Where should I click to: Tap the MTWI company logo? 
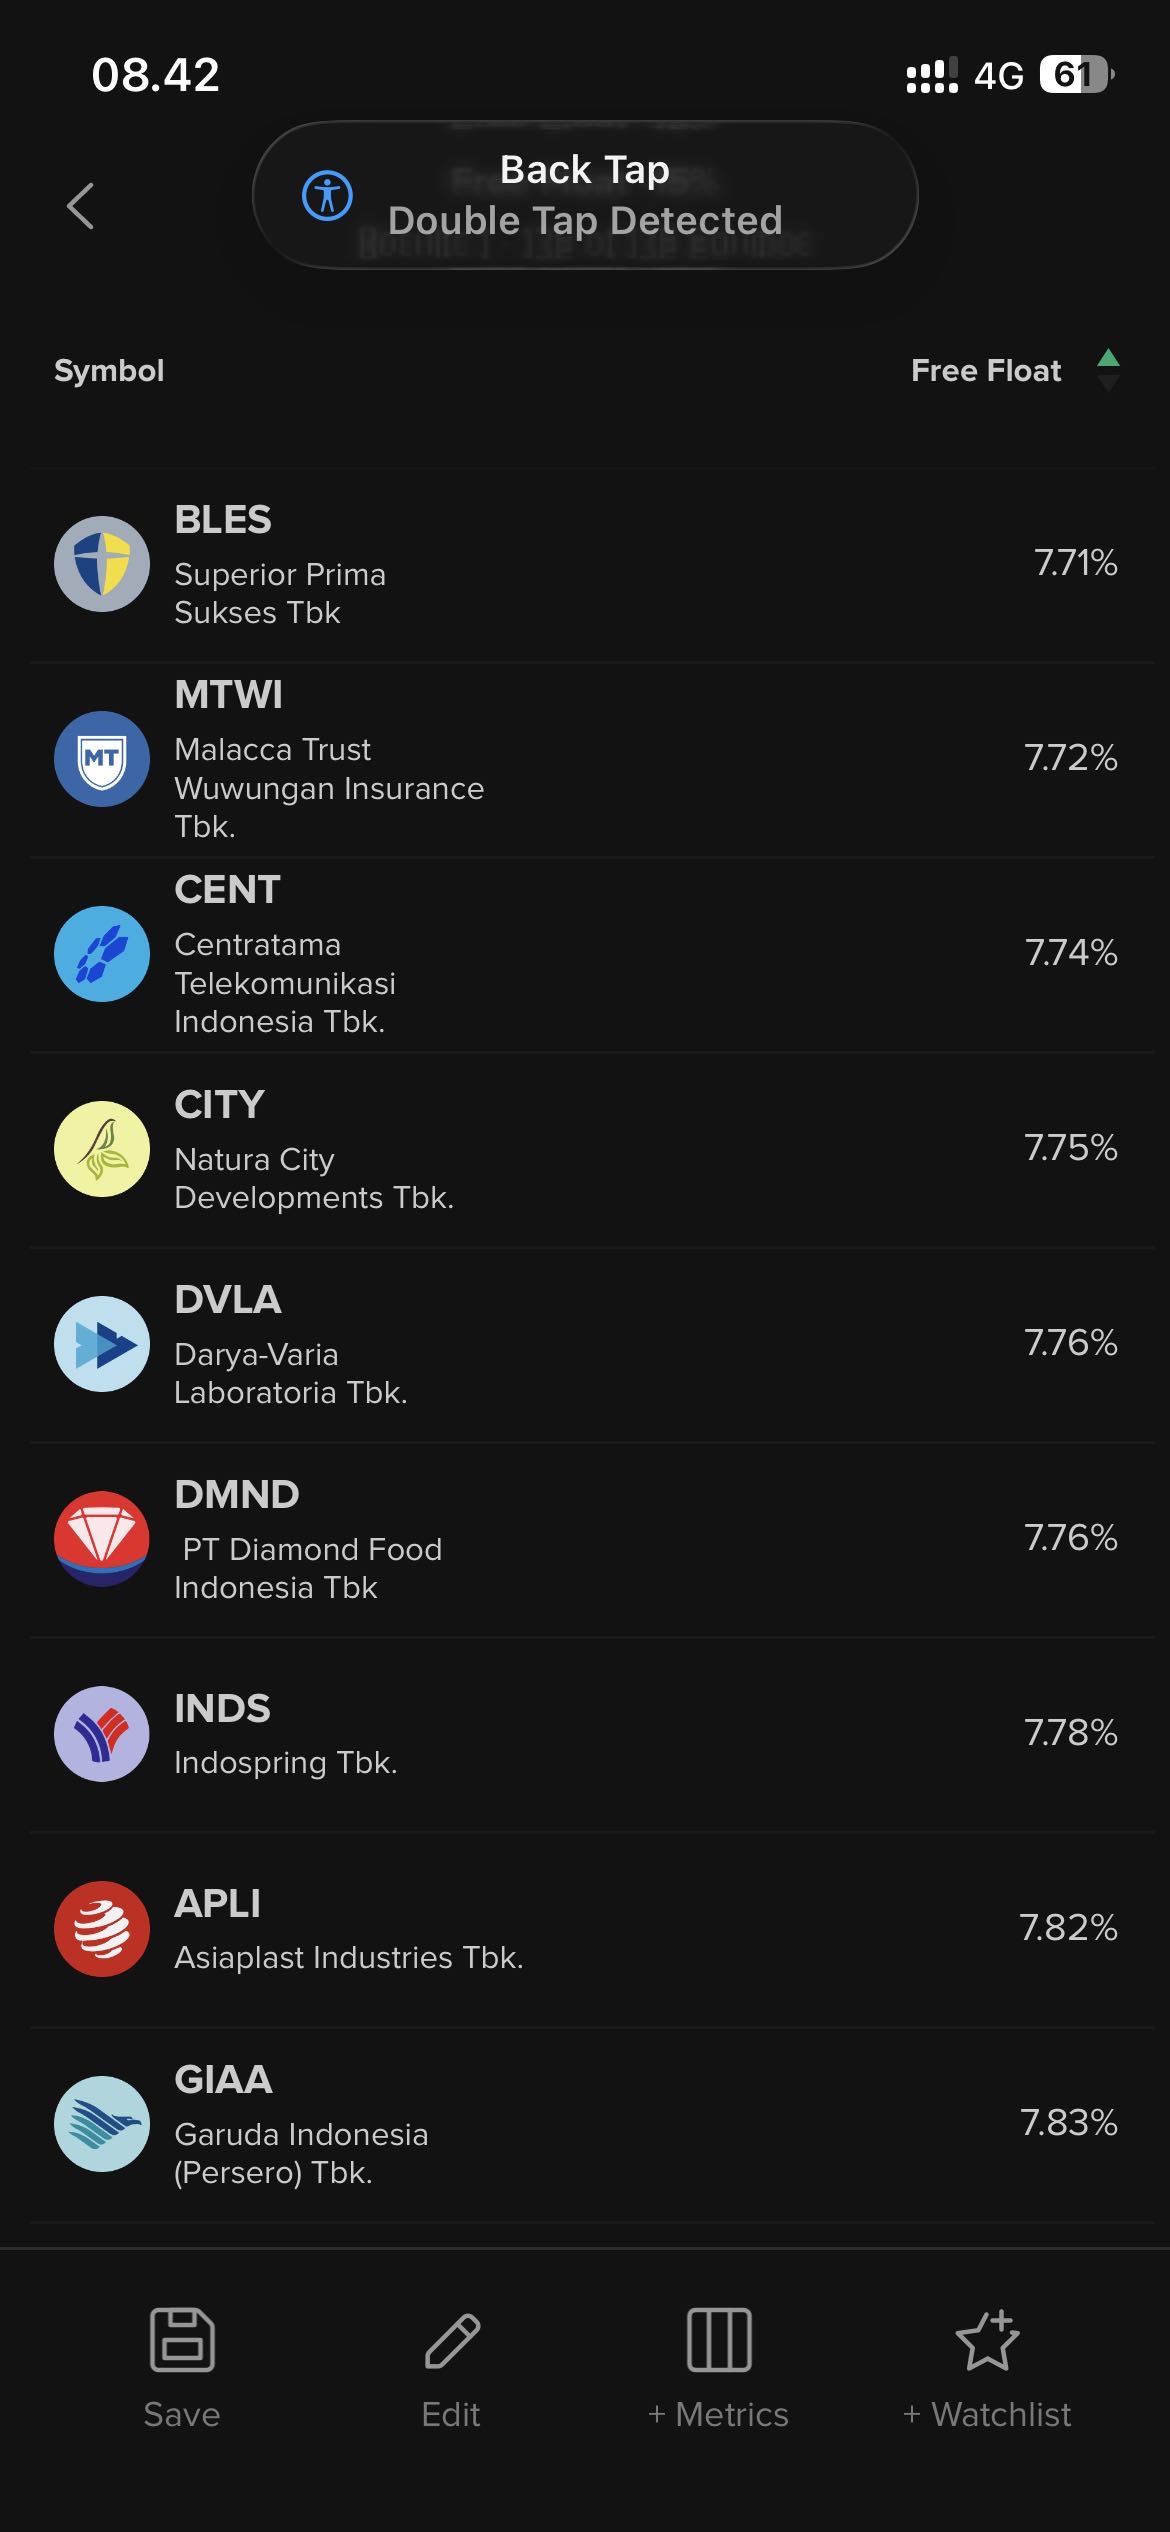[x=102, y=759]
